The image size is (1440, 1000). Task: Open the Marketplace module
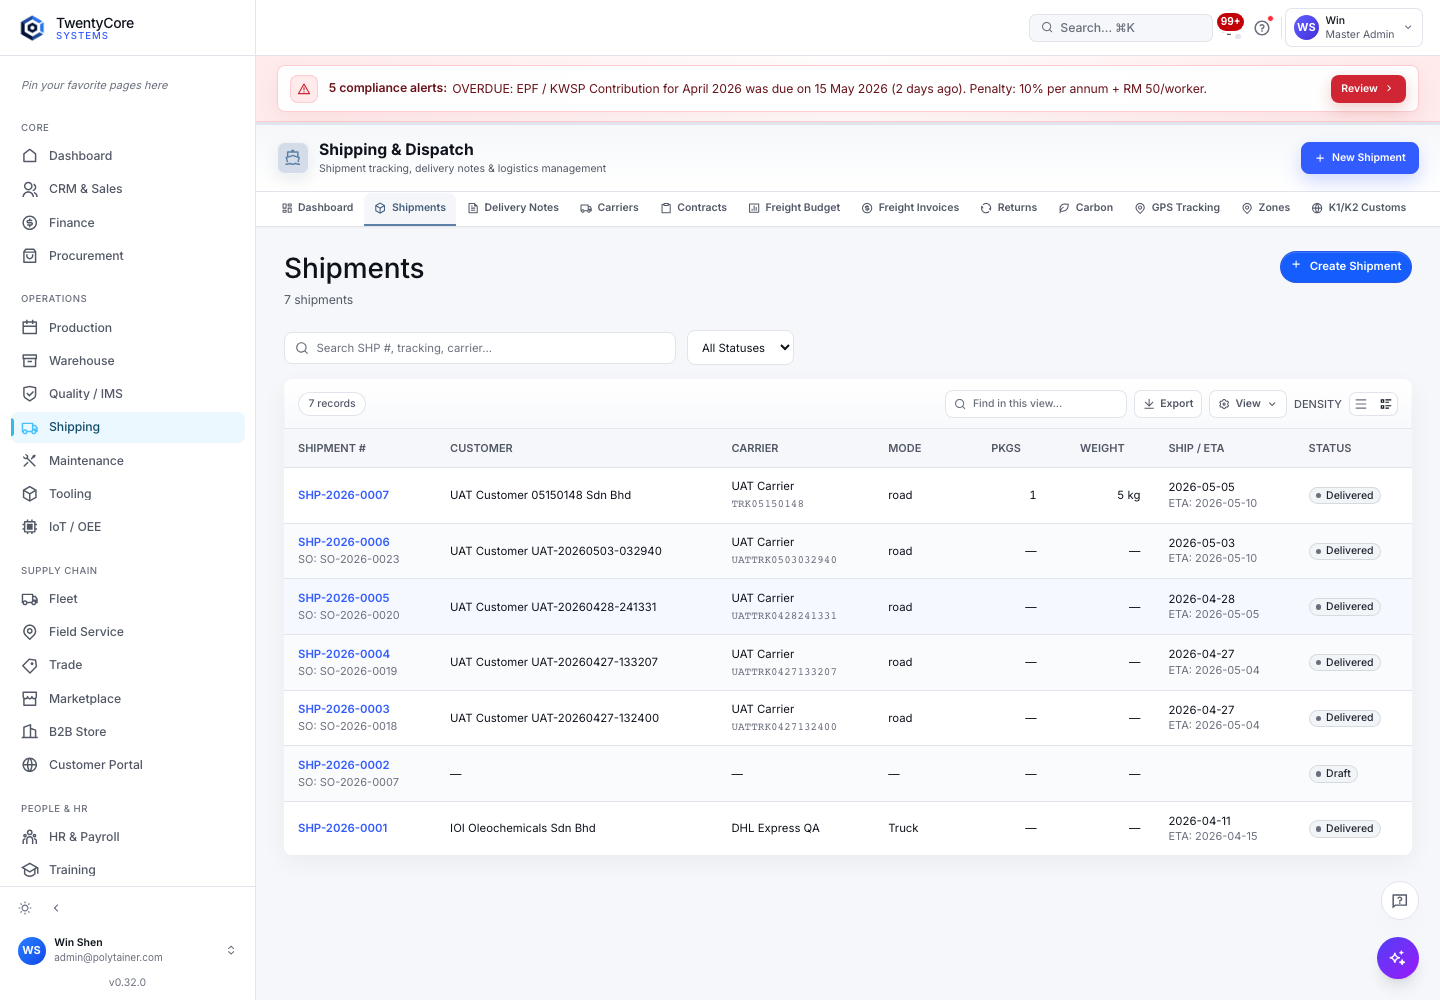[x=128, y=699]
